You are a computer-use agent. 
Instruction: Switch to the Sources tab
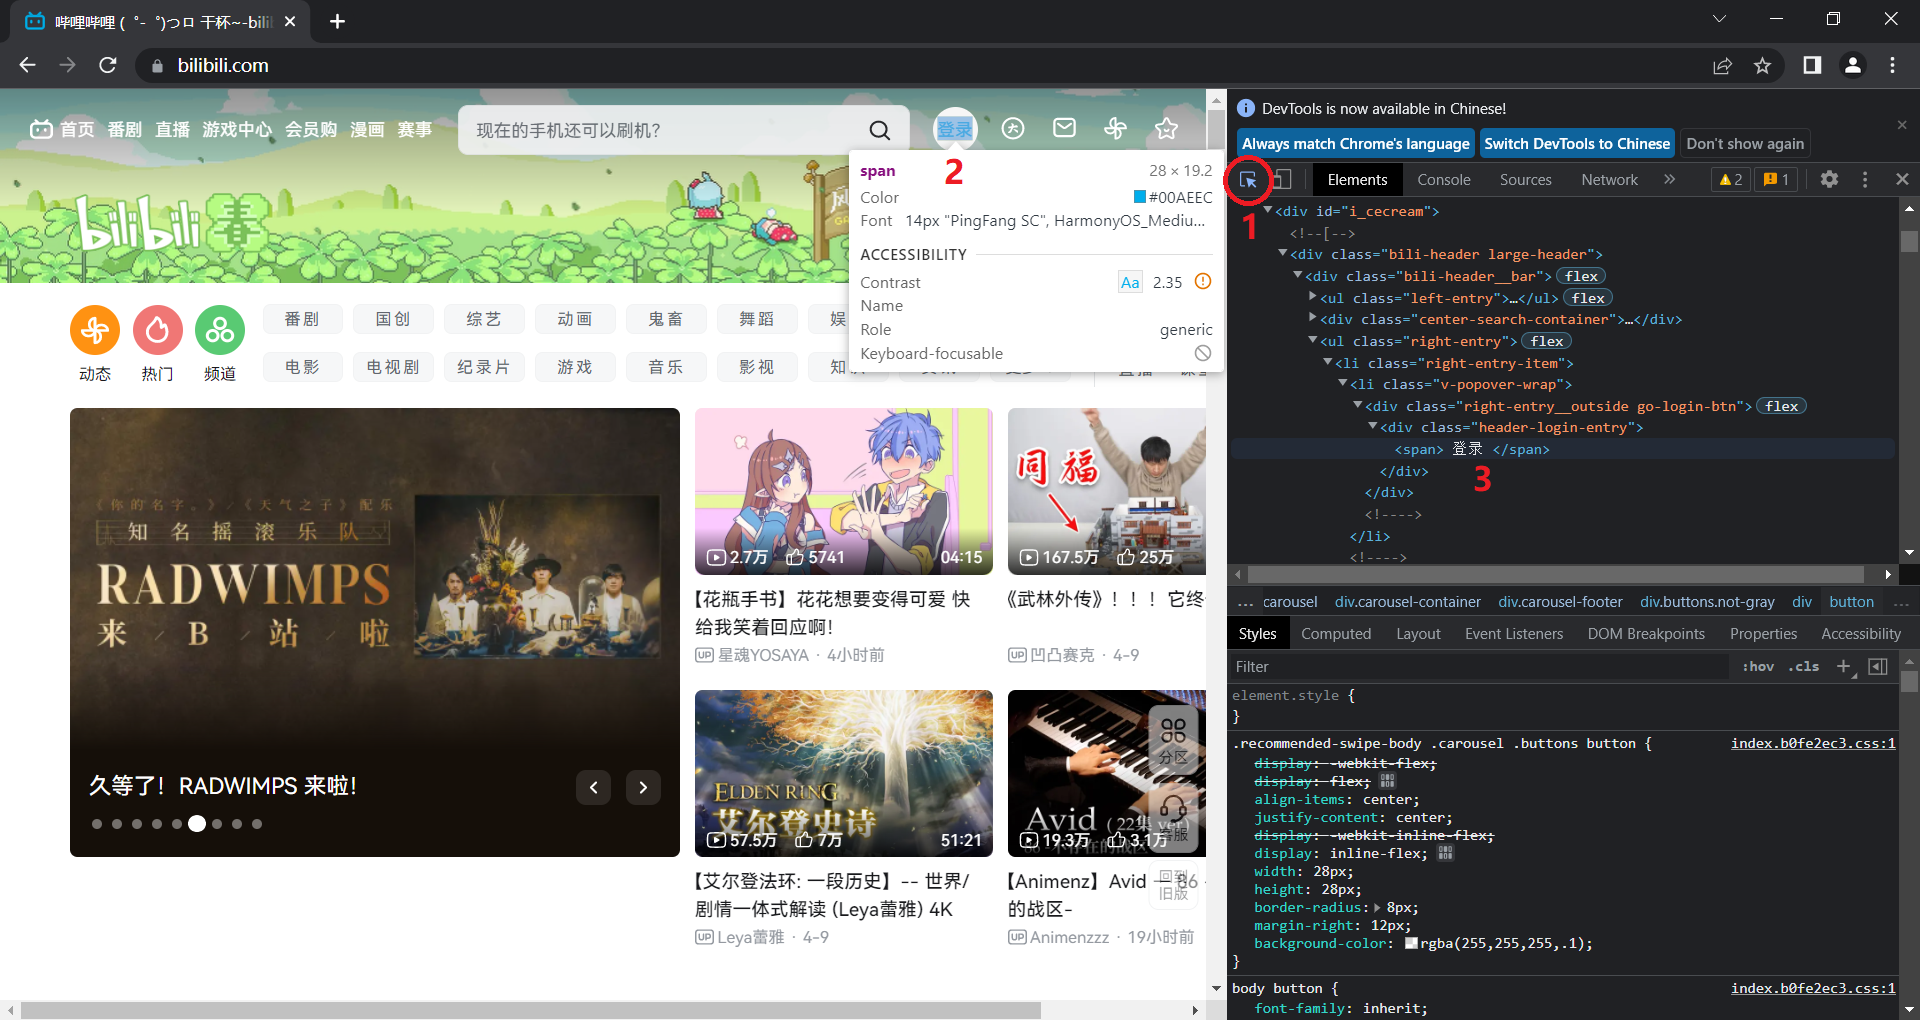[x=1525, y=180]
